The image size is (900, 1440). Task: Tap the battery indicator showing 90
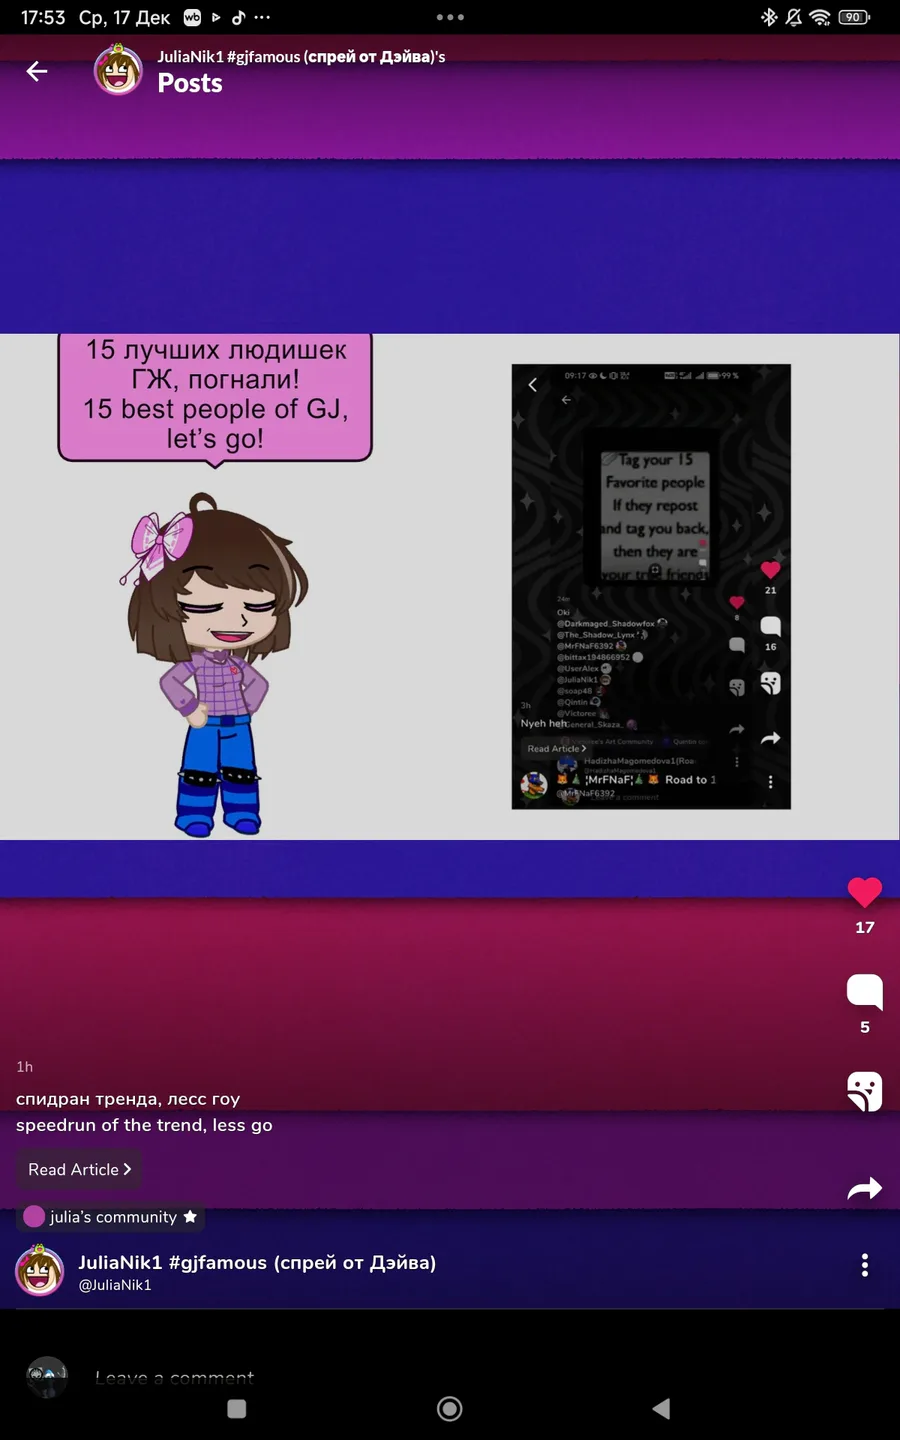(854, 17)
